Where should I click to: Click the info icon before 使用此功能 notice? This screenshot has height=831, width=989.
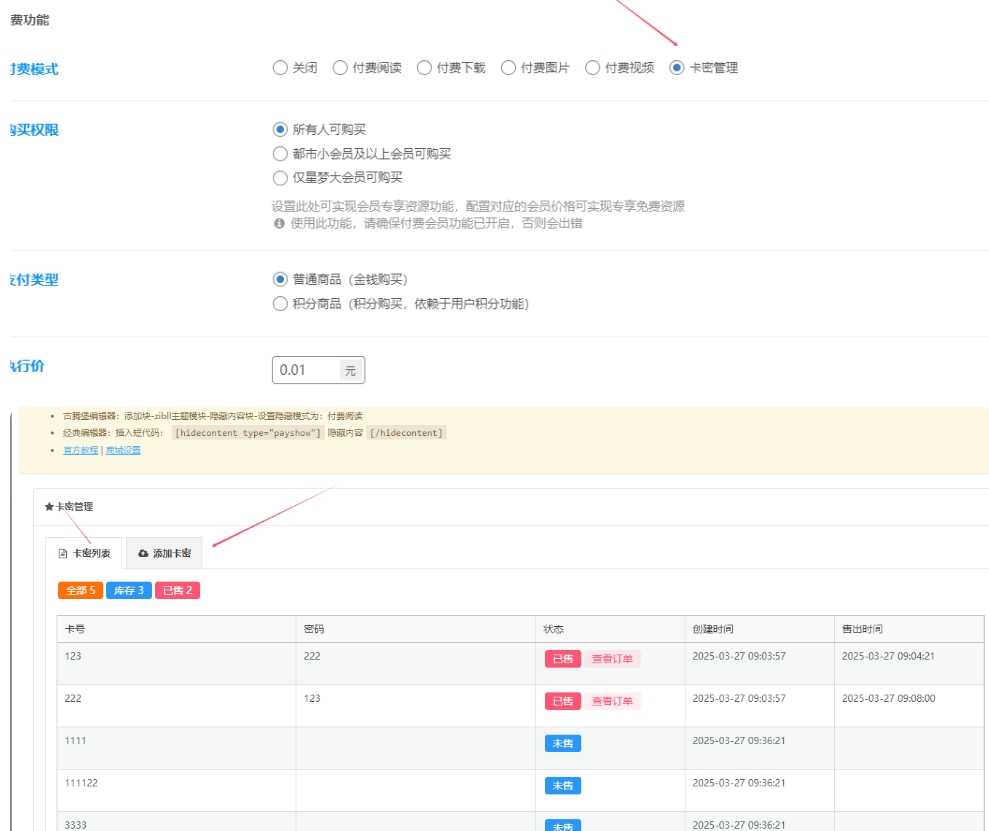[x=279, y=224]
